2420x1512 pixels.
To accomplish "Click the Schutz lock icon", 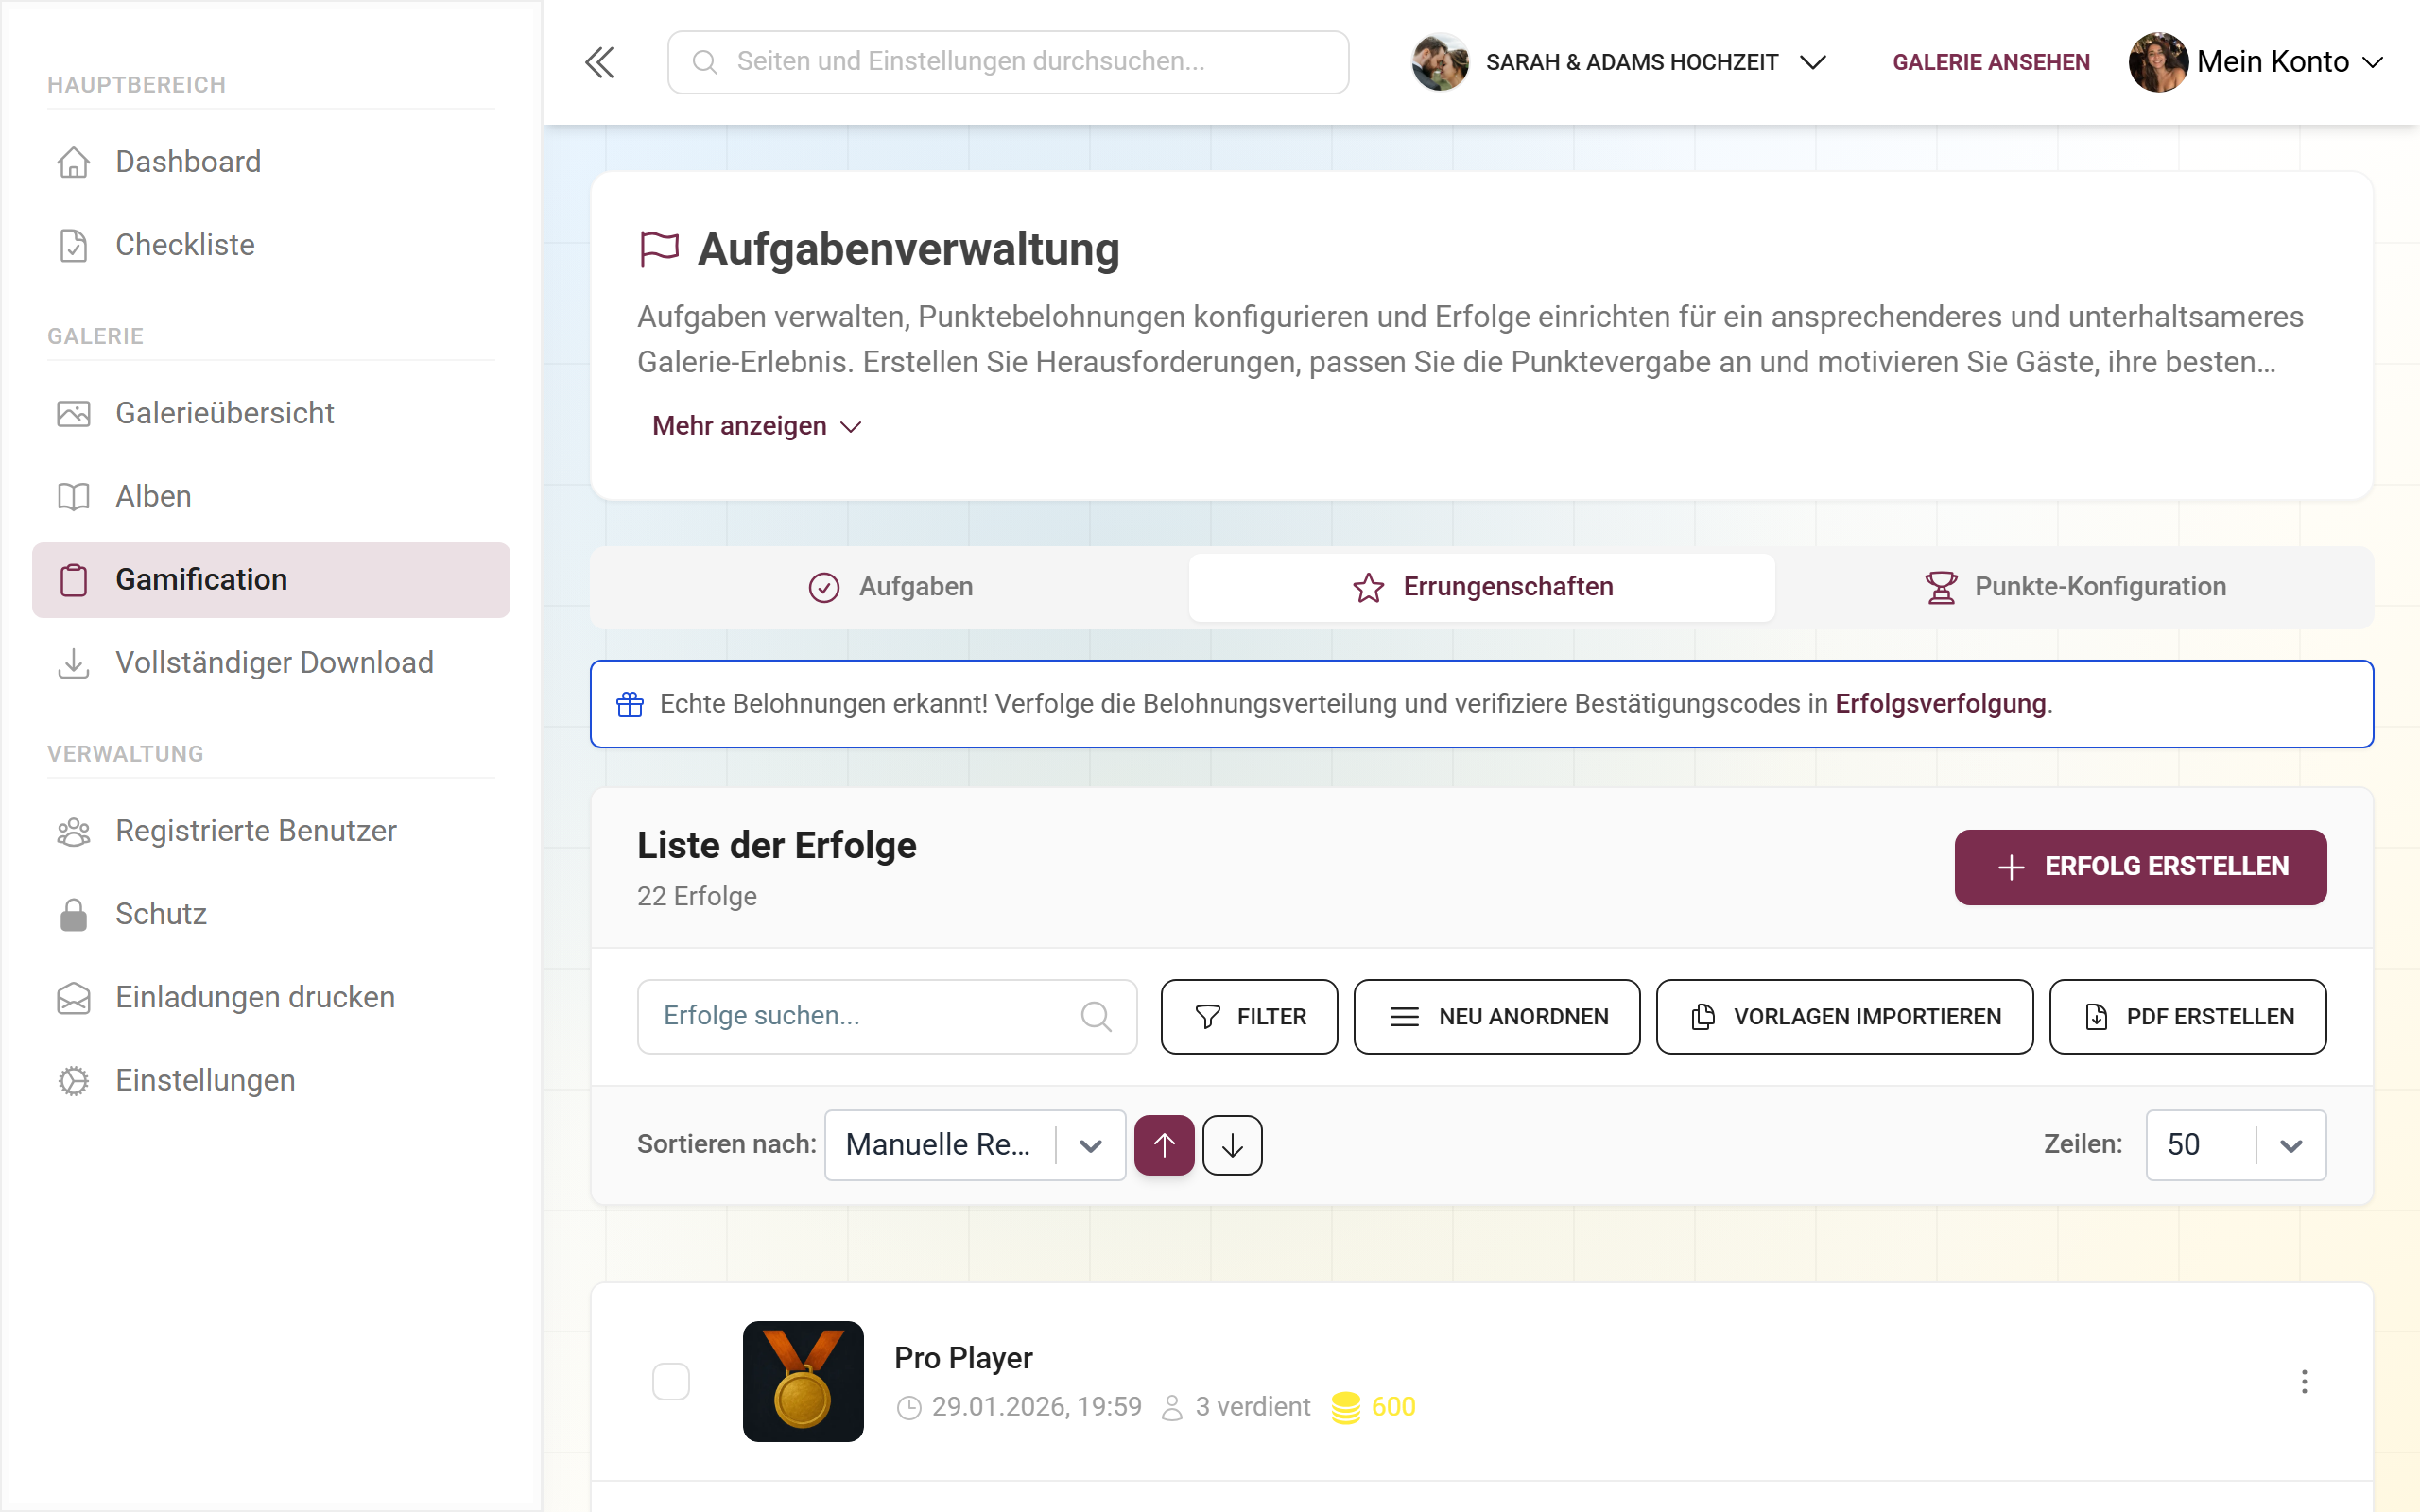I will click(x=74, y=914).
